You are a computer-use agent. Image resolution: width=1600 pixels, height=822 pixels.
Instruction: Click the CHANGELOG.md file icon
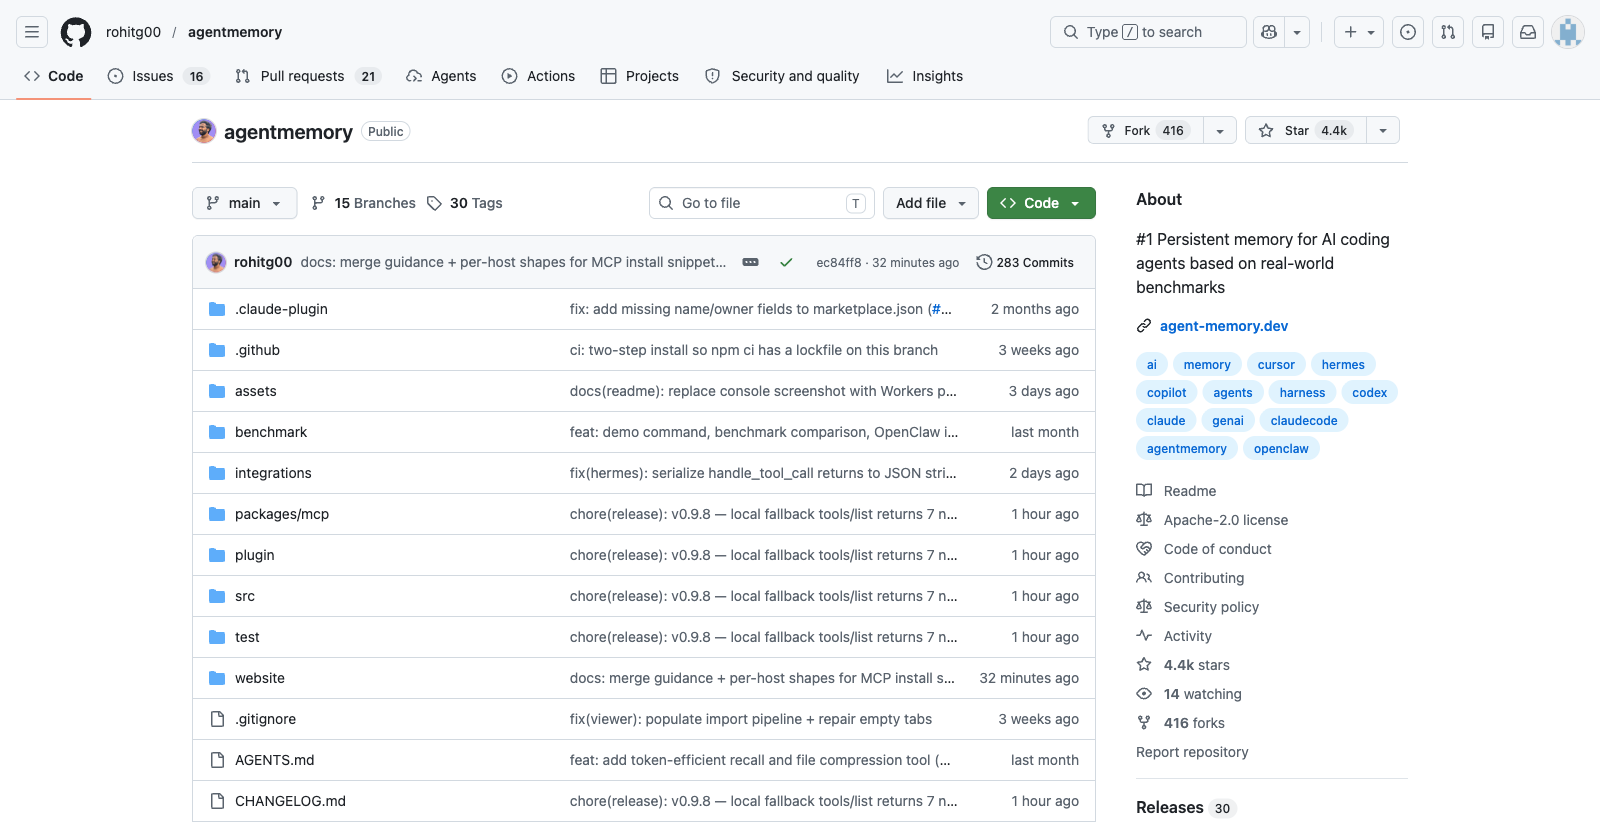point(217,801)
